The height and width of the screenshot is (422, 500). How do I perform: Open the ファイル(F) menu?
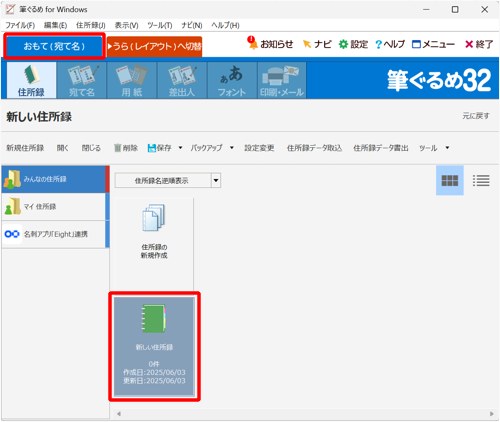20,25
